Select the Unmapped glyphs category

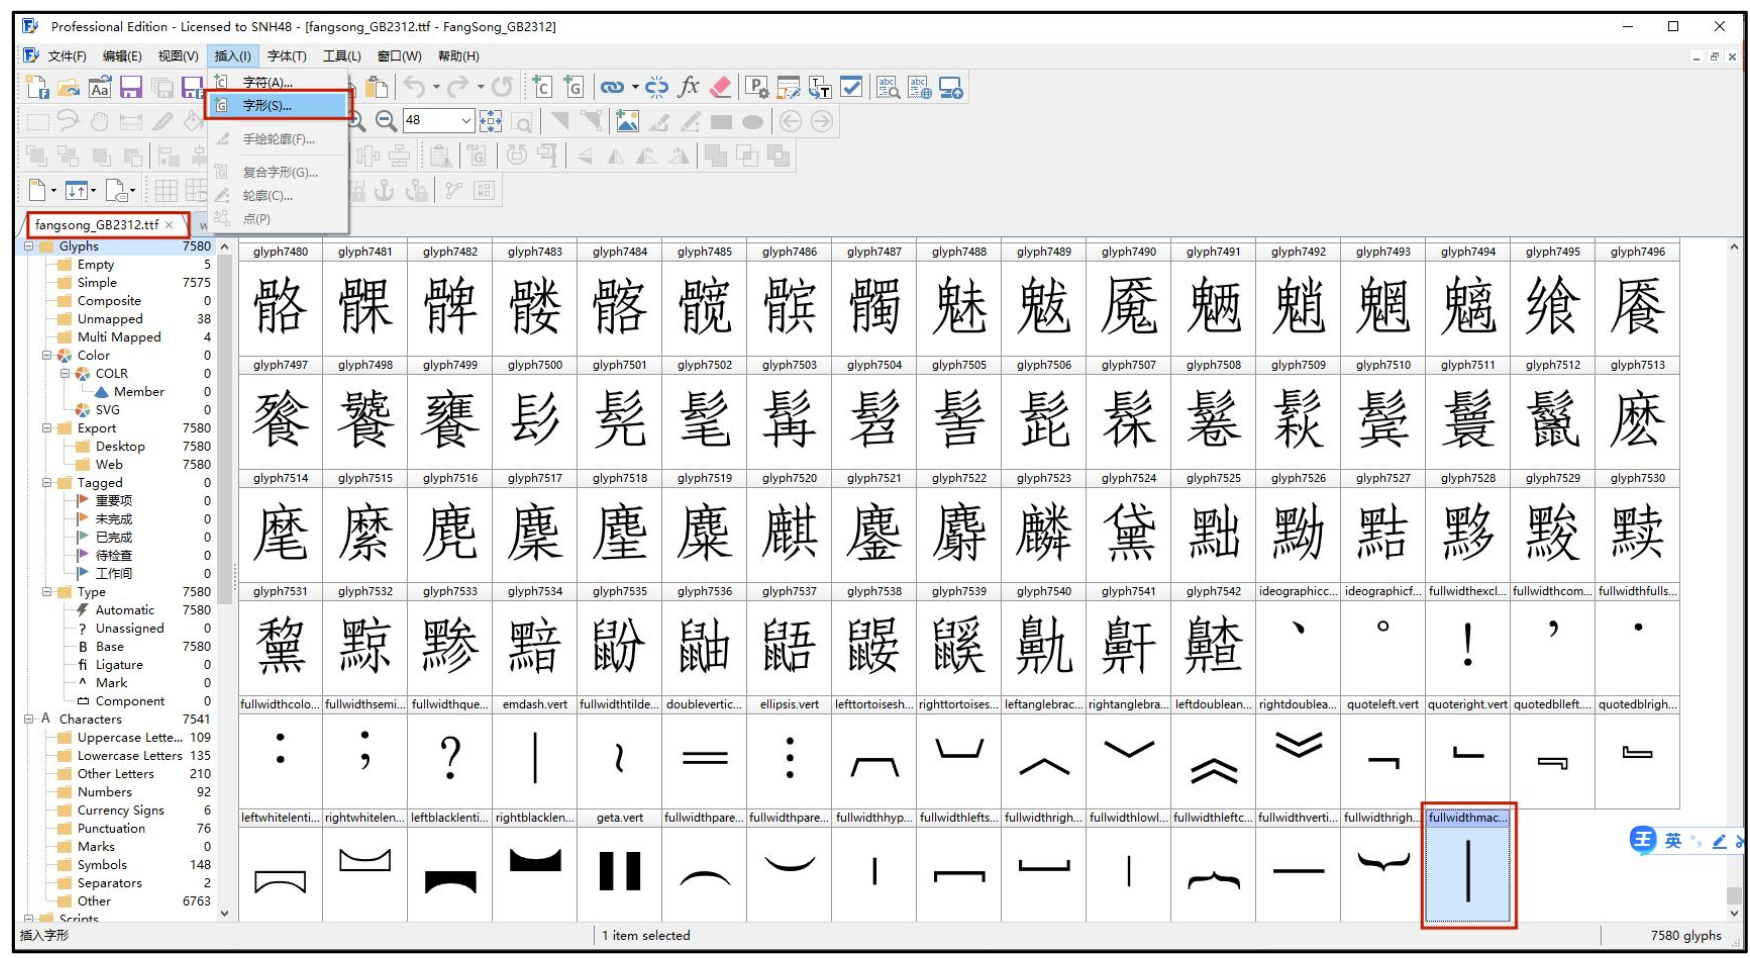pos(110,319)
